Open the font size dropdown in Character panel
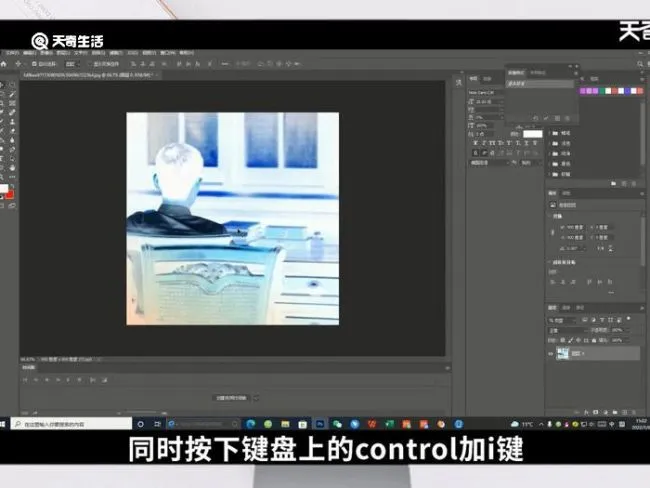The width and height of the screenshot is (650, 488). click(490, 102)
